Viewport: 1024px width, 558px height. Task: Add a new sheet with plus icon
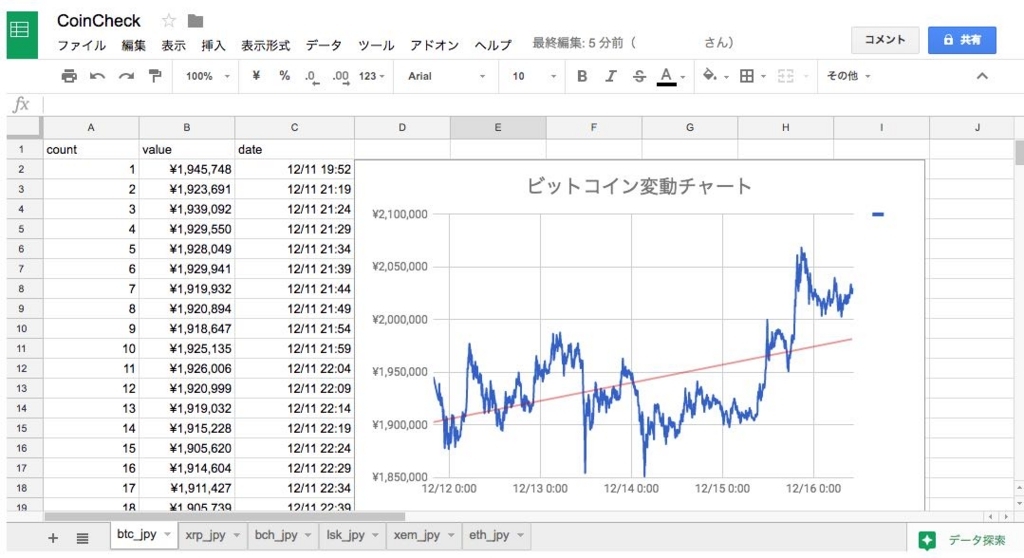click(53, 538)
